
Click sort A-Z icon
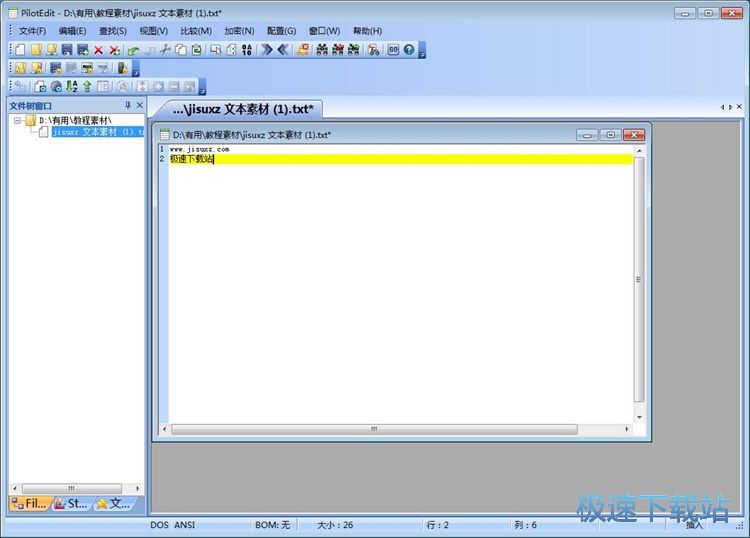point(72,87)
